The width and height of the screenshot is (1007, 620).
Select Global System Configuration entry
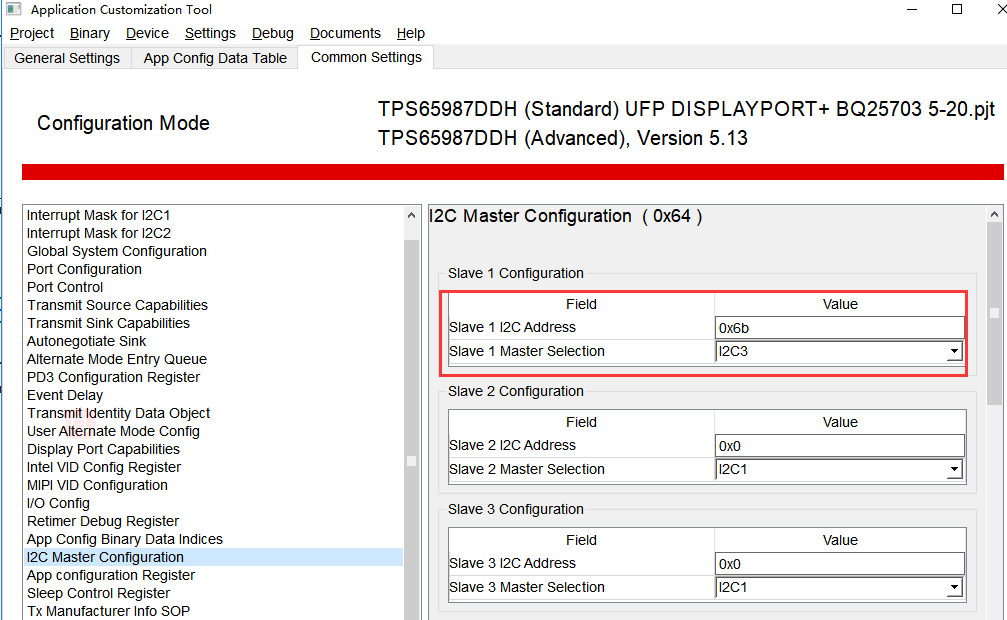click(213, 251)
